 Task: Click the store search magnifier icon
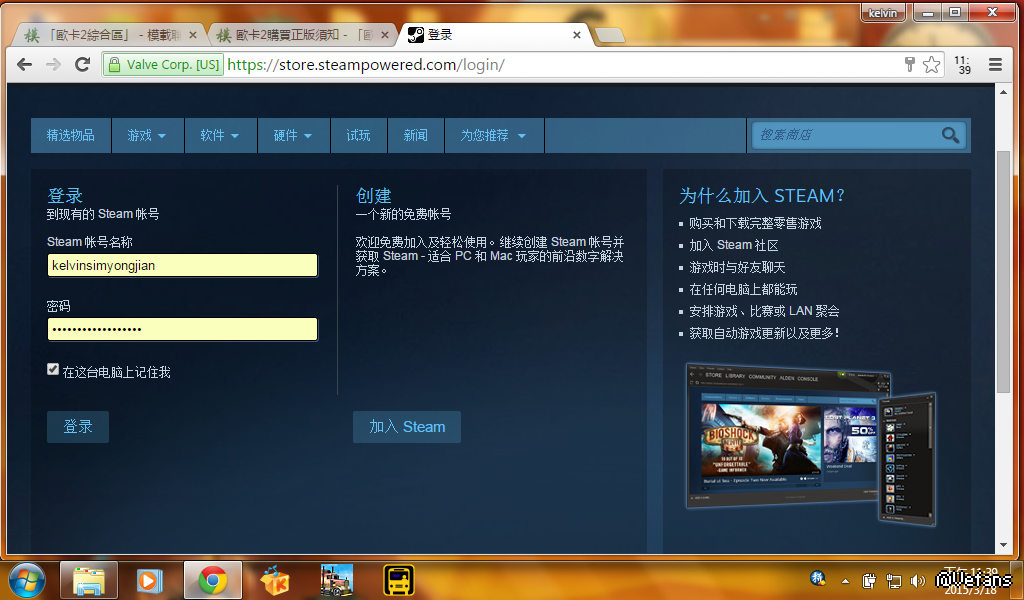coord(950,135)
